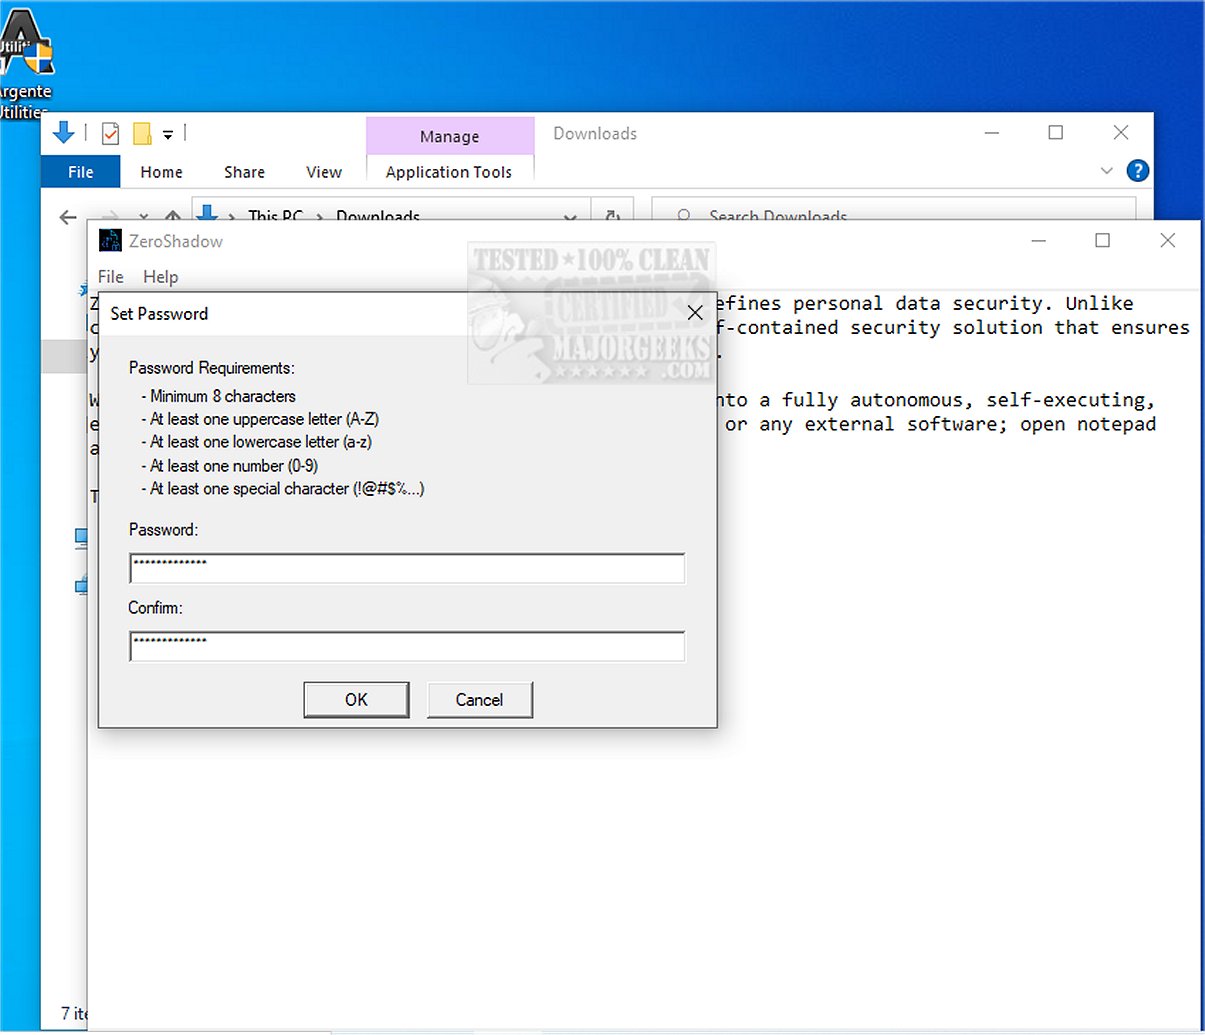The width and height of the screenshot is (1205, 1035).
Task: Expand the Explorer ribbon with the chevron
Action: (1106, 171)
